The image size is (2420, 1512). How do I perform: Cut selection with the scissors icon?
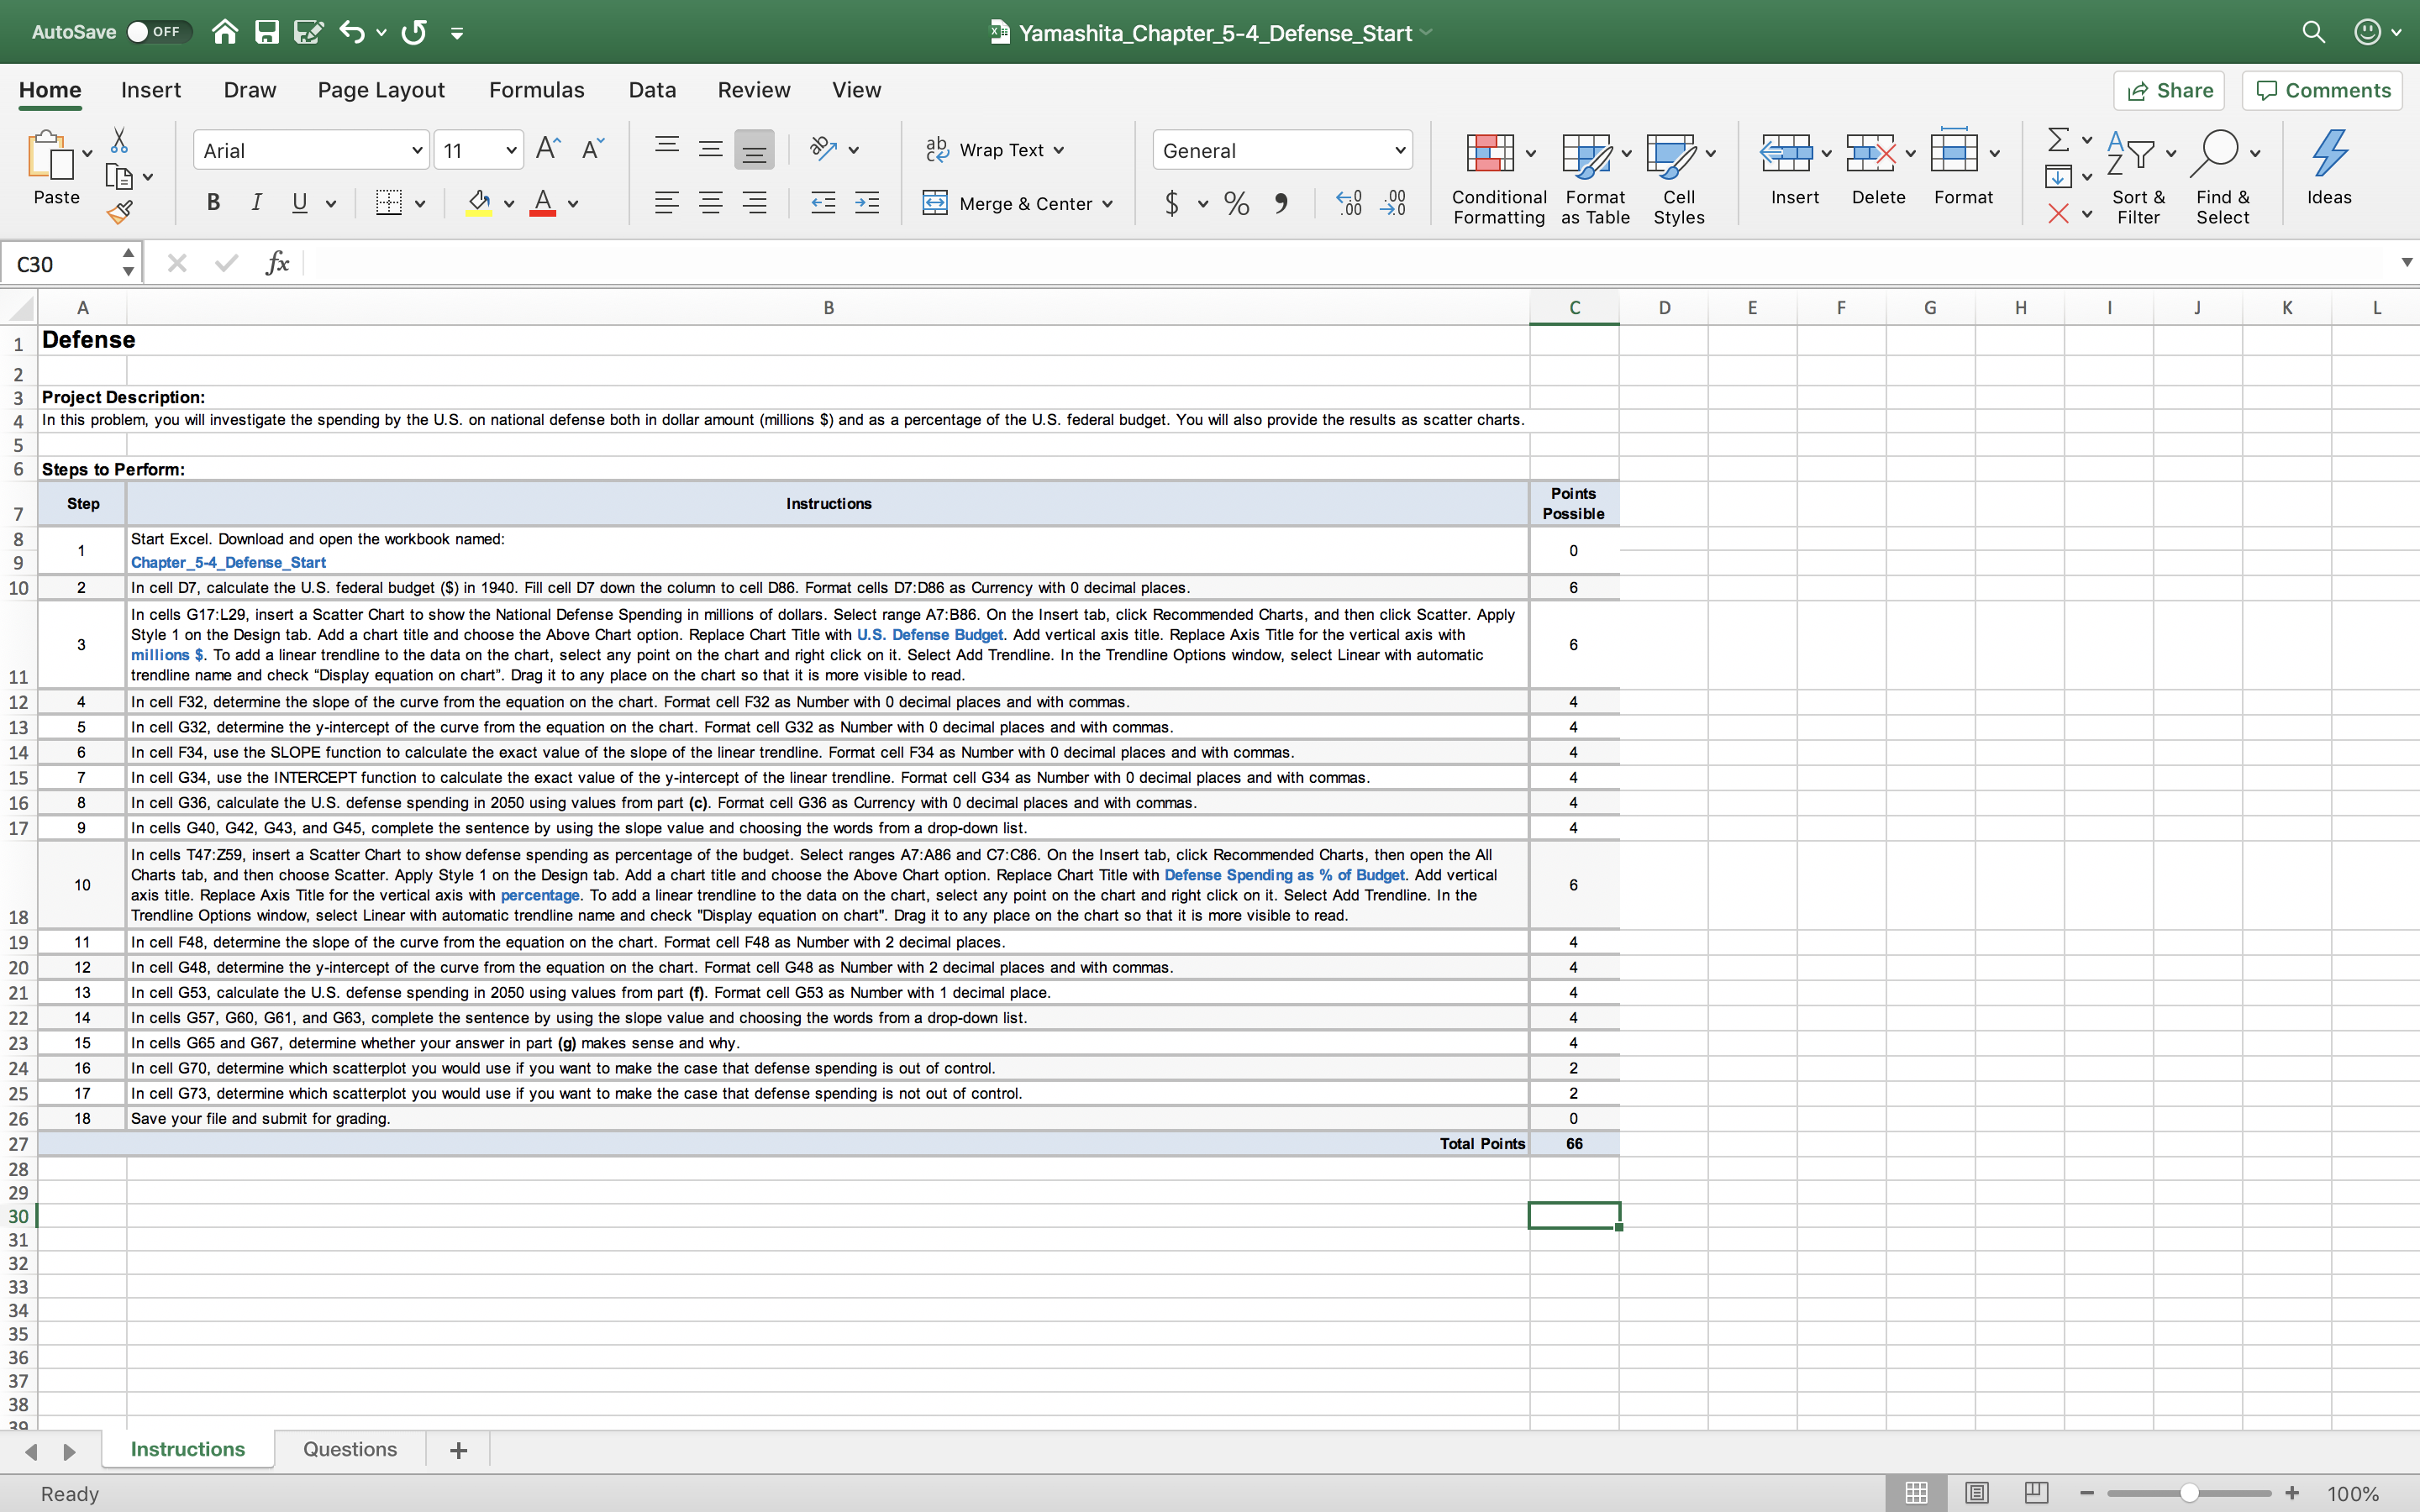click(119, 140)
